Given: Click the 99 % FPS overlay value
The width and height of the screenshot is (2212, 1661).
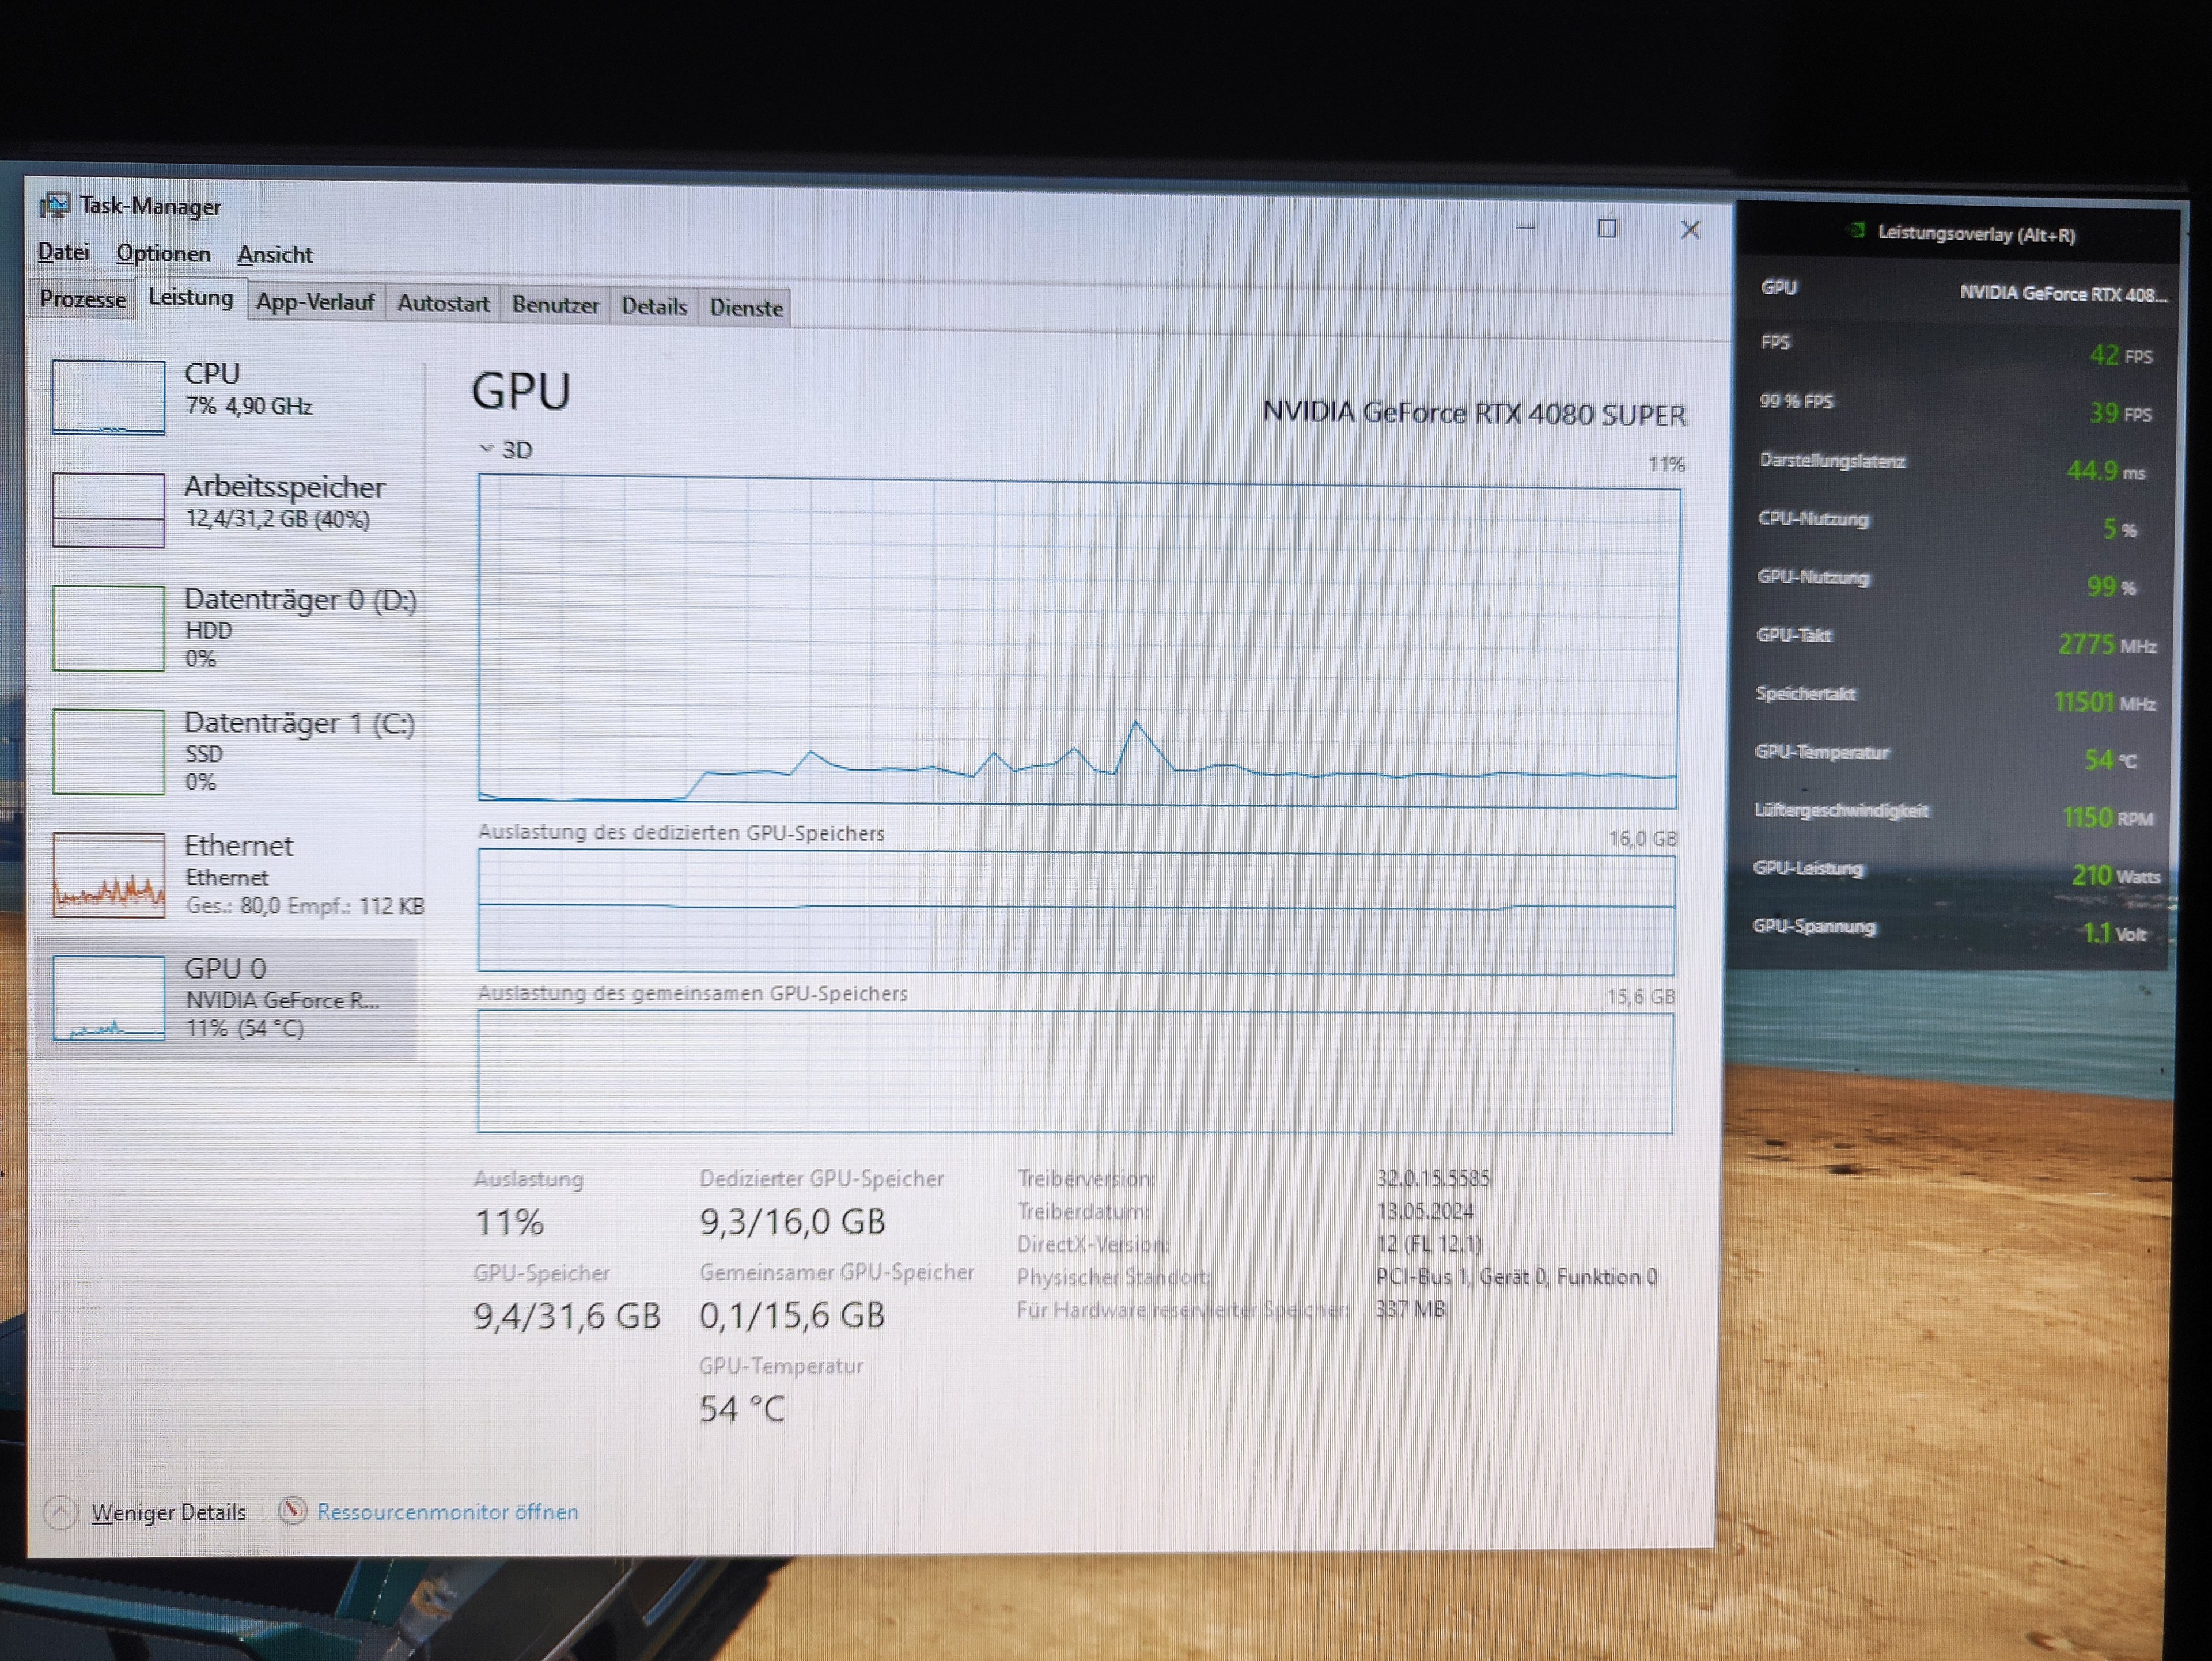Looking at the screenshot, I should pyautogui.click(x=2120, y=413).
